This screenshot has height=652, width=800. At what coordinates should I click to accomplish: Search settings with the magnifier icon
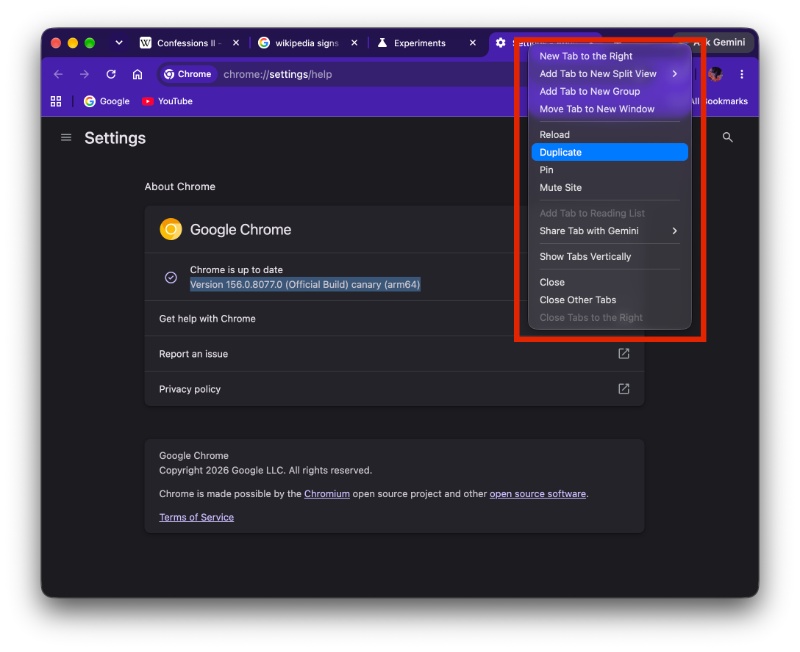[728, 137]
